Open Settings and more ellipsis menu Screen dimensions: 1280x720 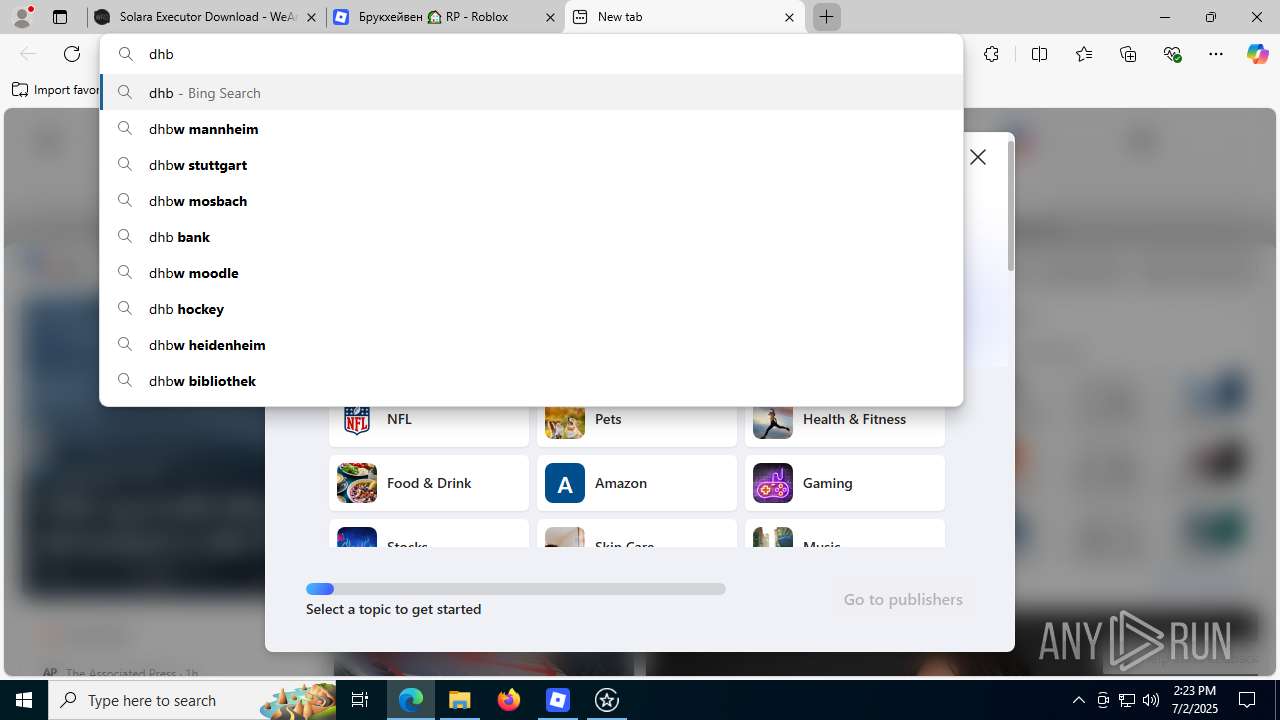(x=1216, y=54)
